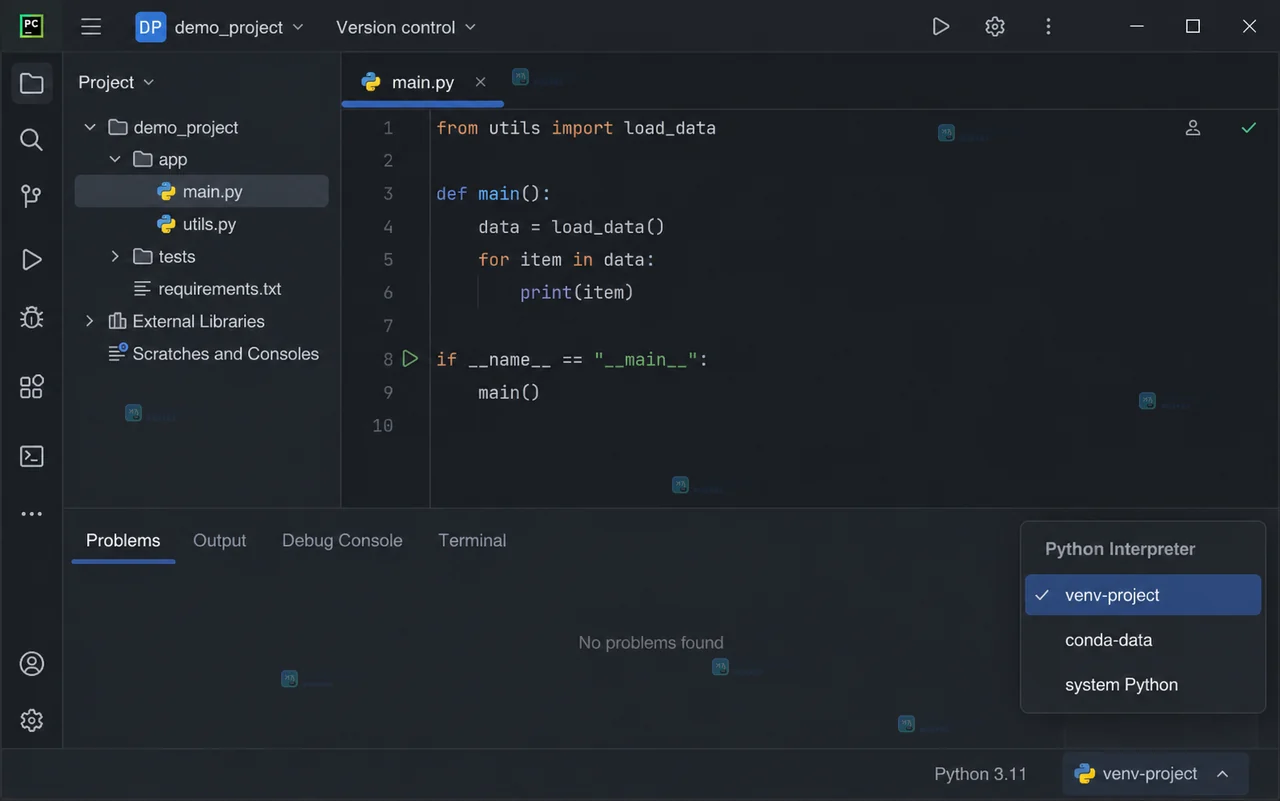Click the green inspection checkmark in editor
This screenshot has height=801, width=1280.
tap(1249, 128)
